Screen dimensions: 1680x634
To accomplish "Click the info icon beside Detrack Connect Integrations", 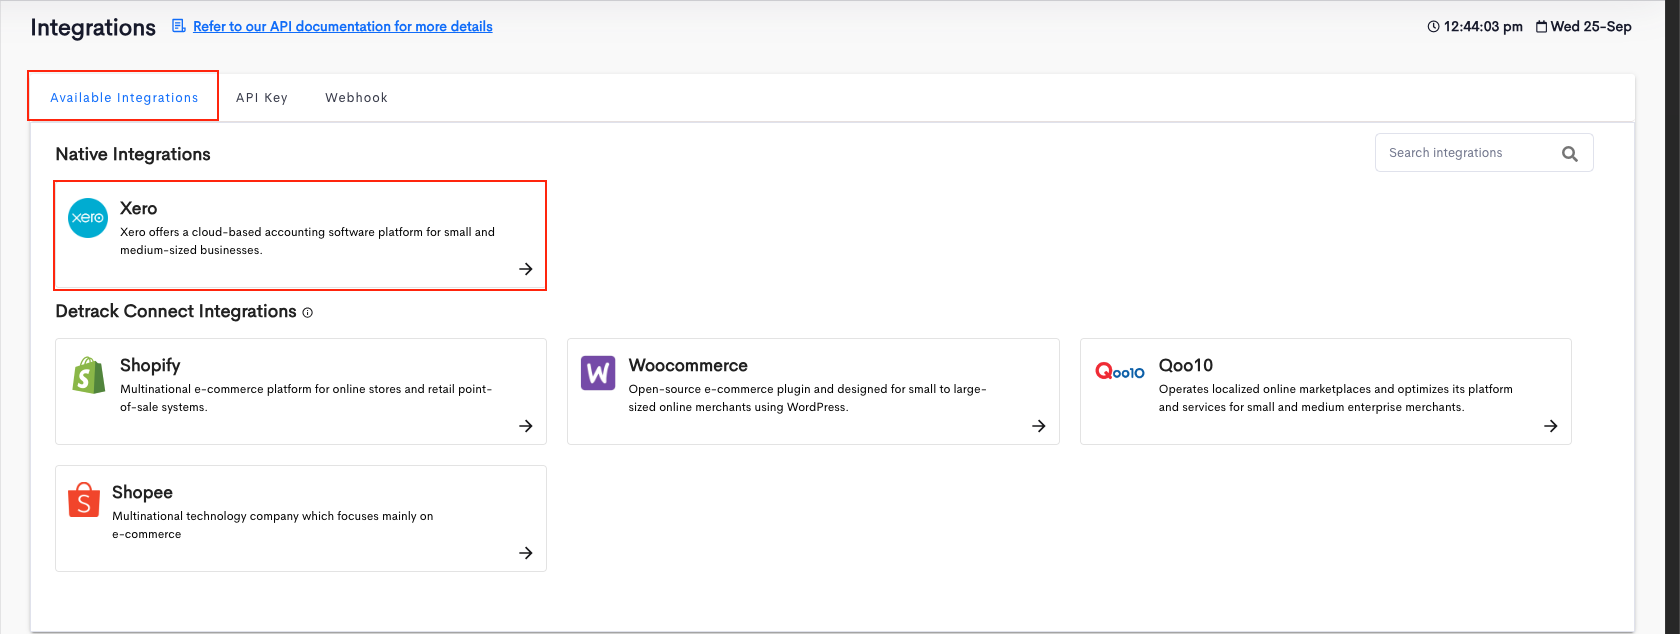I will (x=307, y=313).
